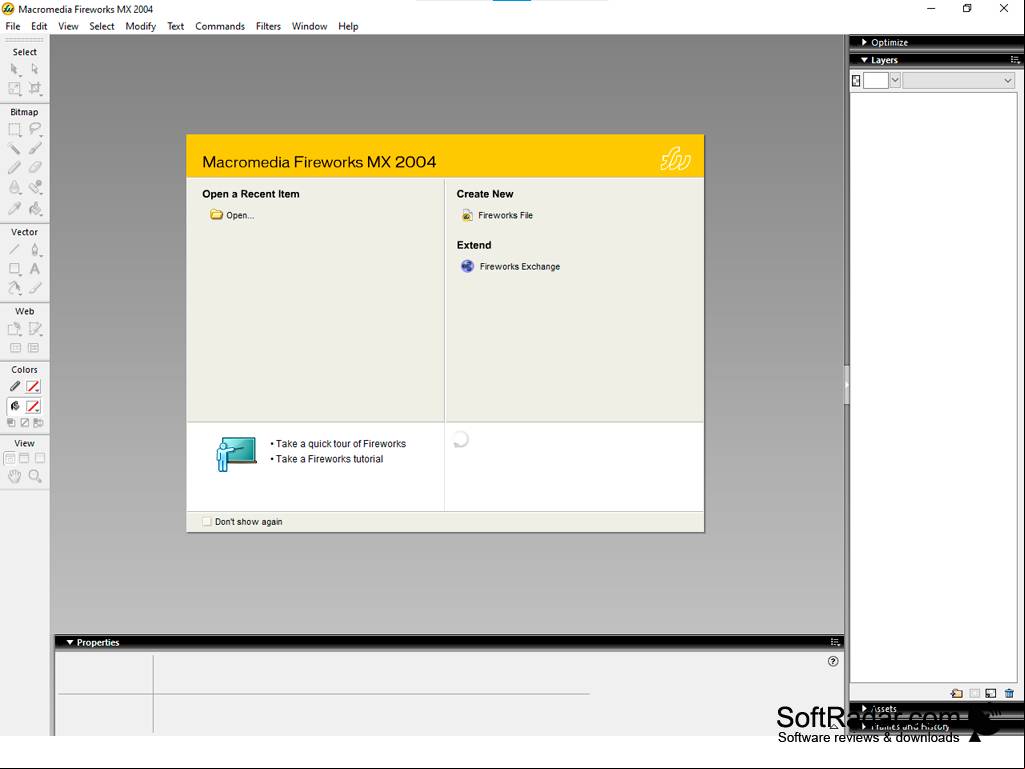Choose the Scale tool
Viewport: 1025px width, 769px height.
click(14, 88)
